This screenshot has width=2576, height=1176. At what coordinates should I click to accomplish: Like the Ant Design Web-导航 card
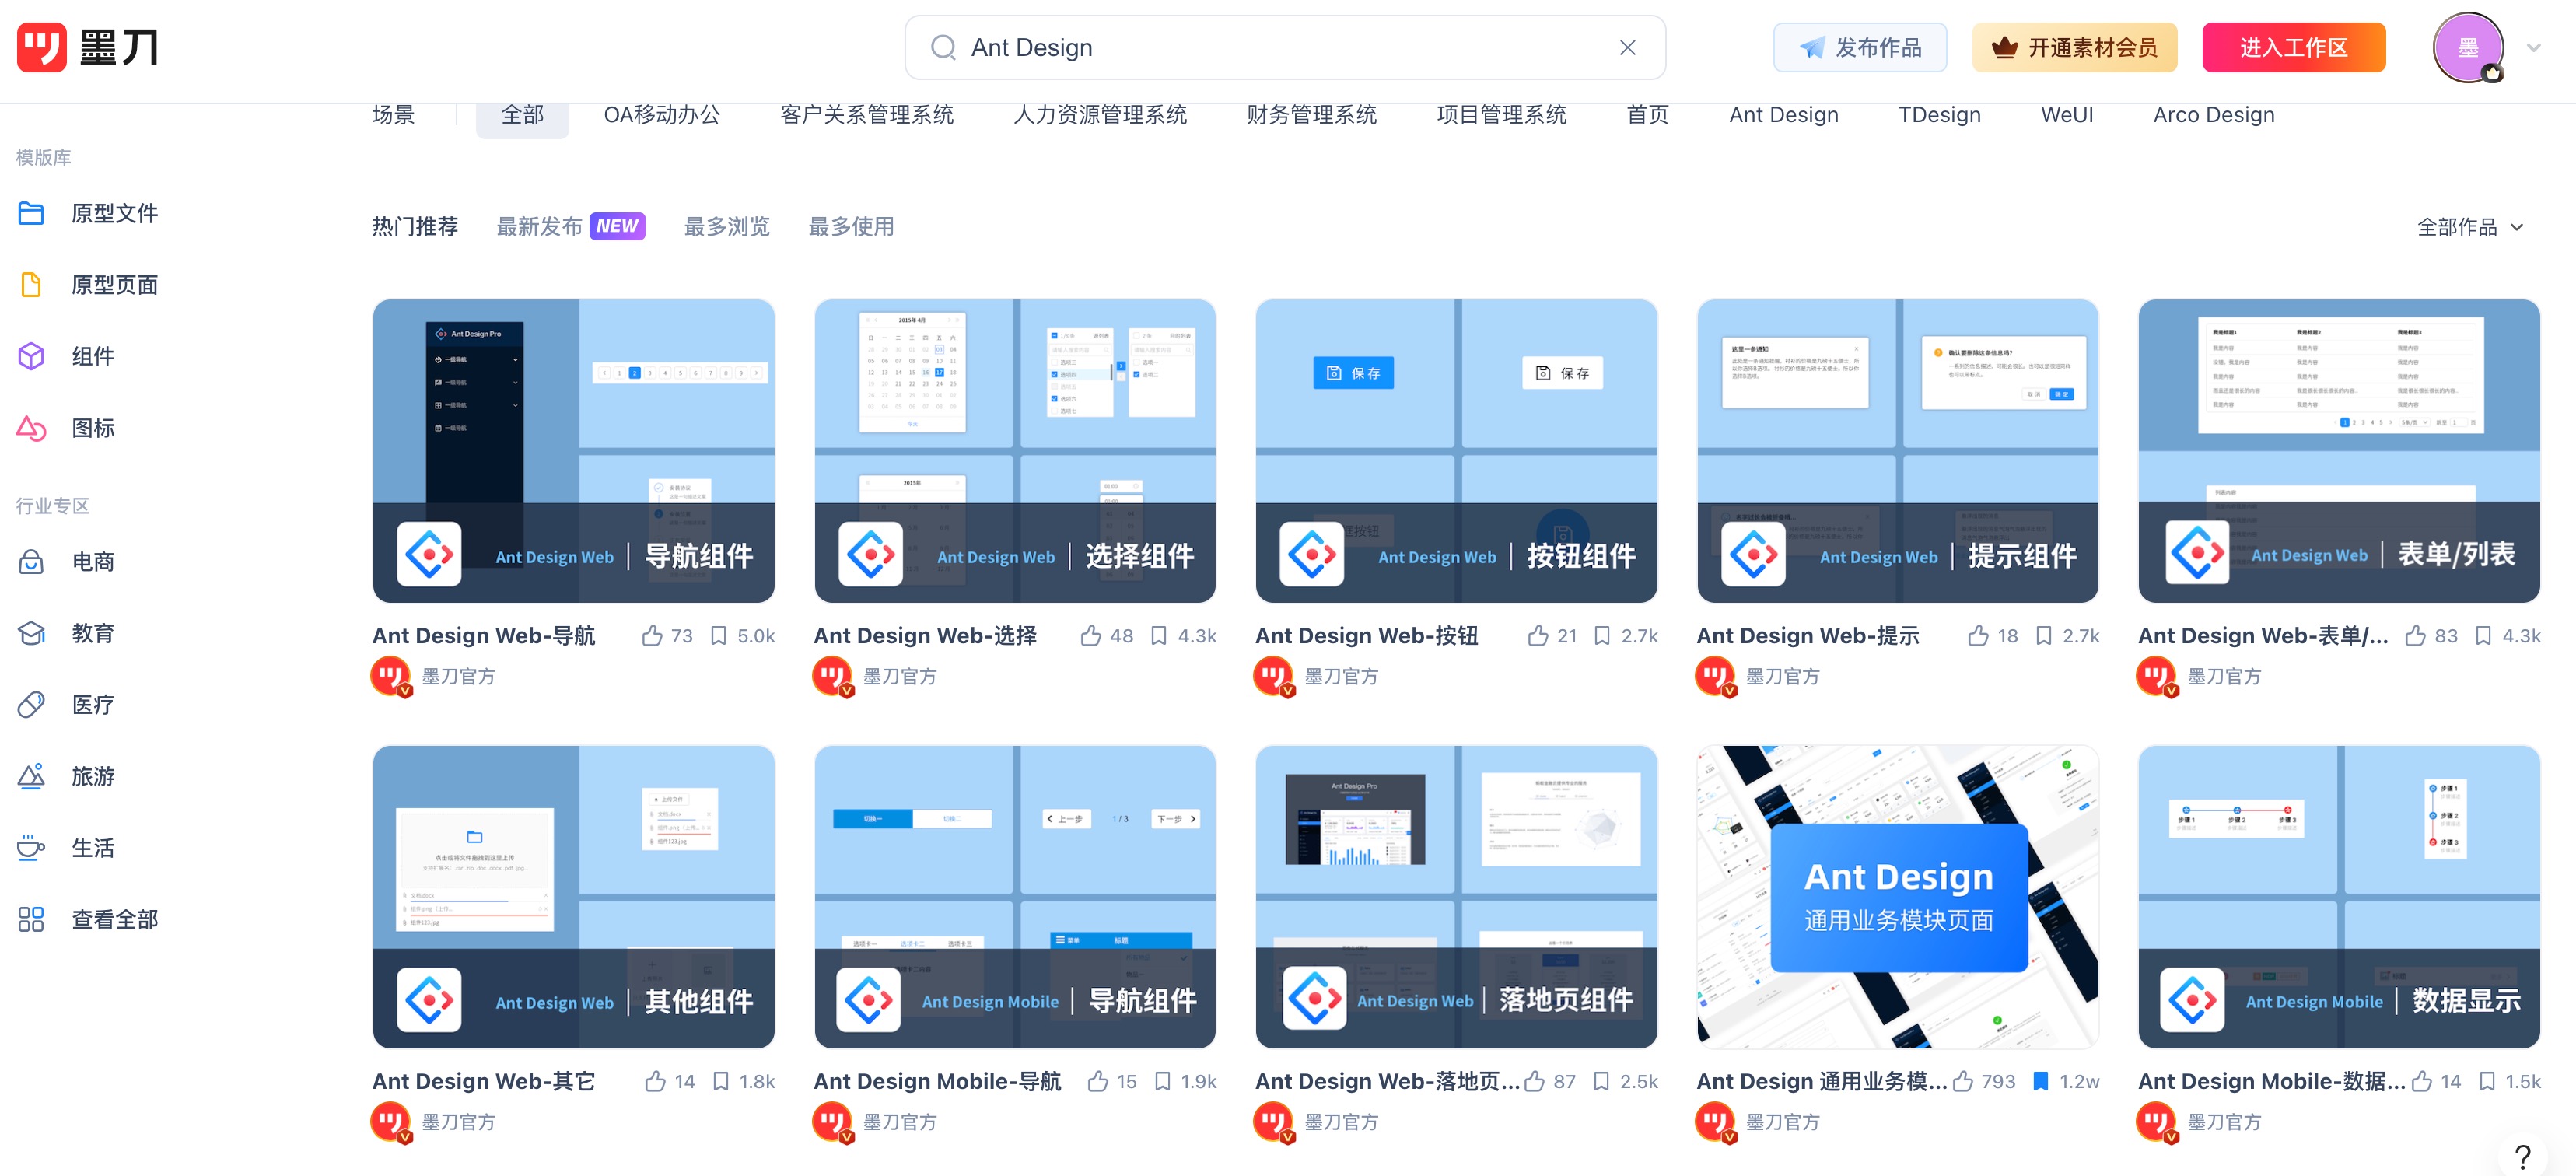(652, 636)
